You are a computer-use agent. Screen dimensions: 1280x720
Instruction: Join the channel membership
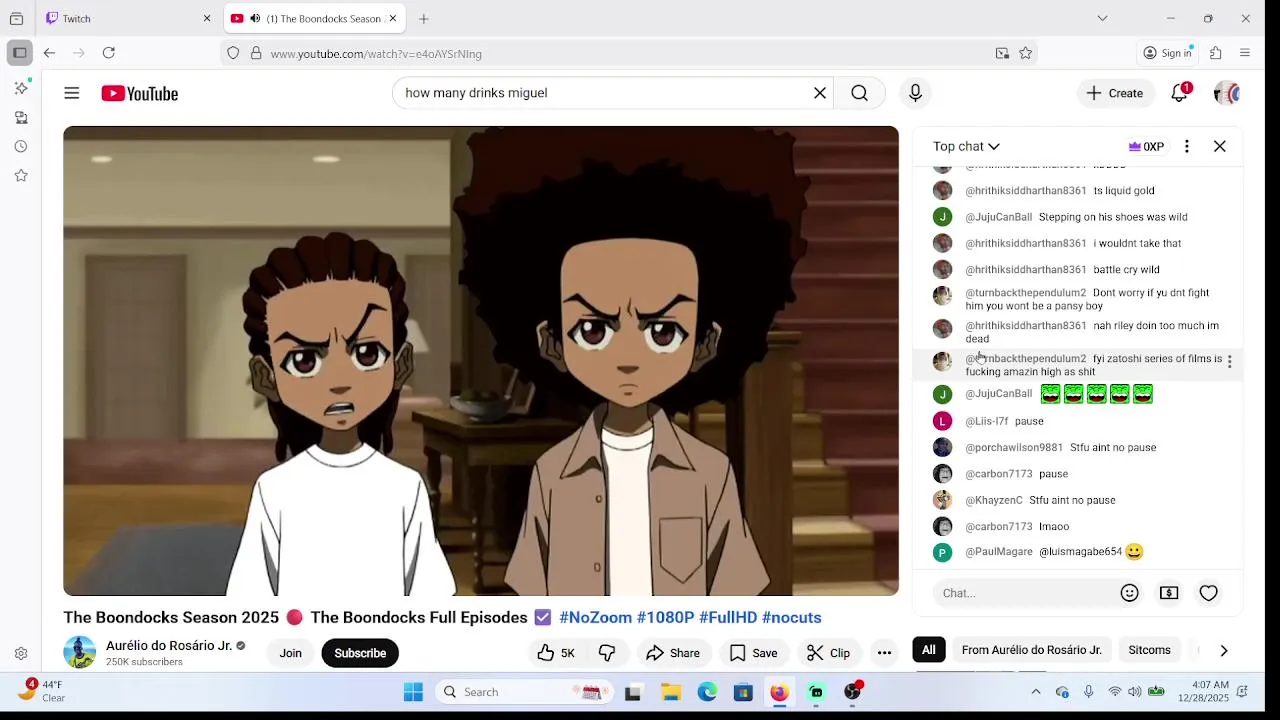point(290,653)
